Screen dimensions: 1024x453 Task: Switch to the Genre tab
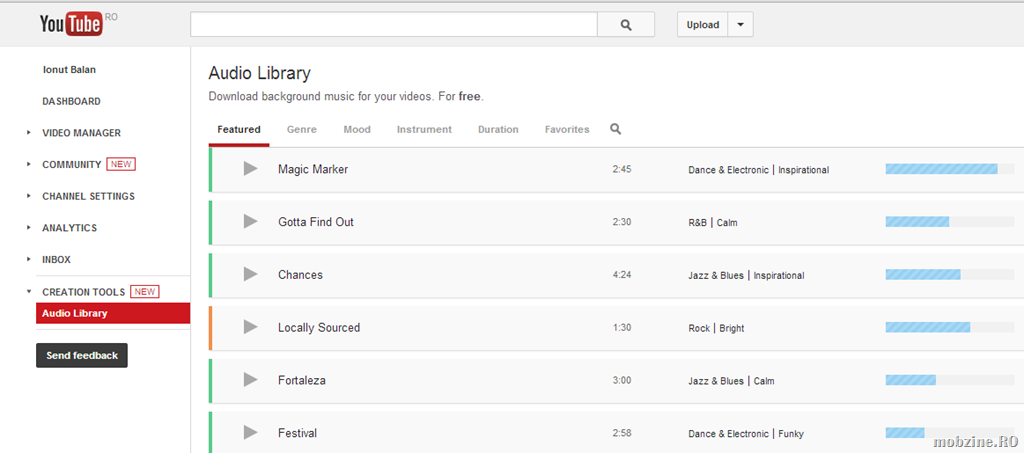tap(301, 129)
